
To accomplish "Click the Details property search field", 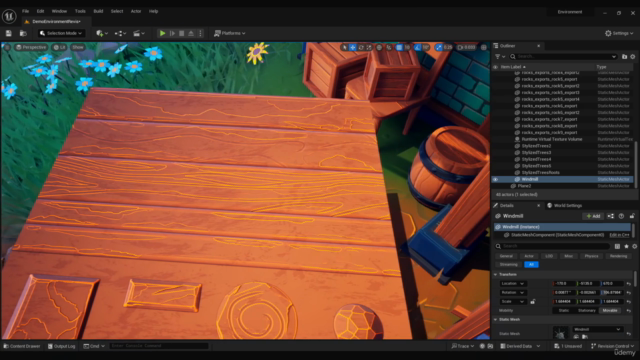I will [553, 246].
